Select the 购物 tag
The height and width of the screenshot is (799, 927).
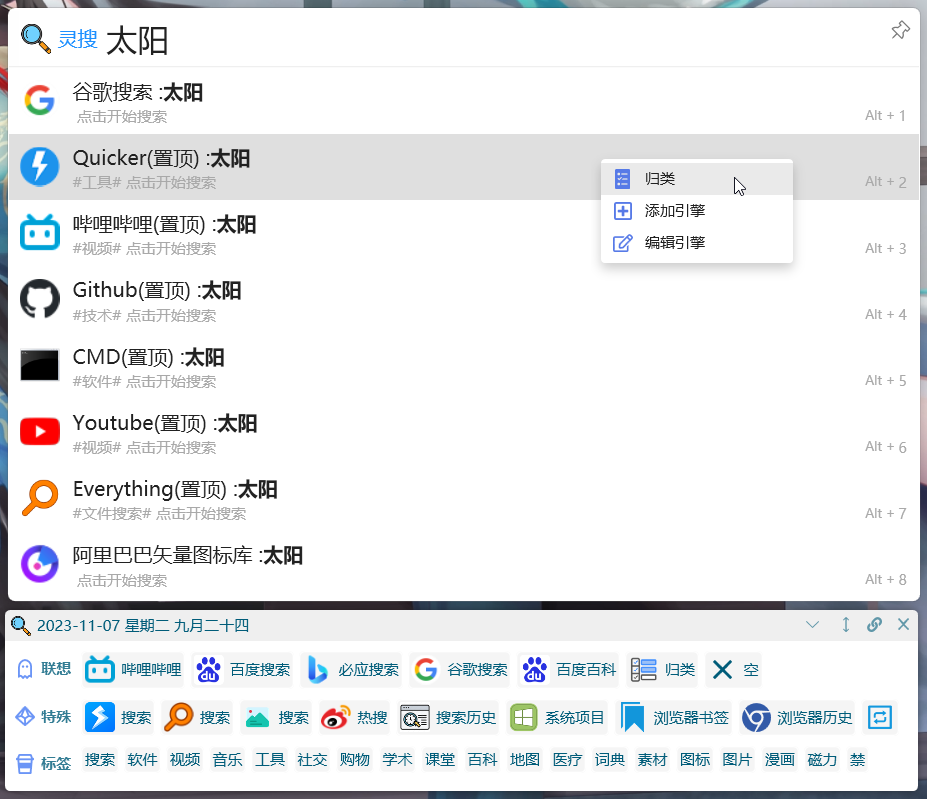pyautogui.click(x=355, y=759)
